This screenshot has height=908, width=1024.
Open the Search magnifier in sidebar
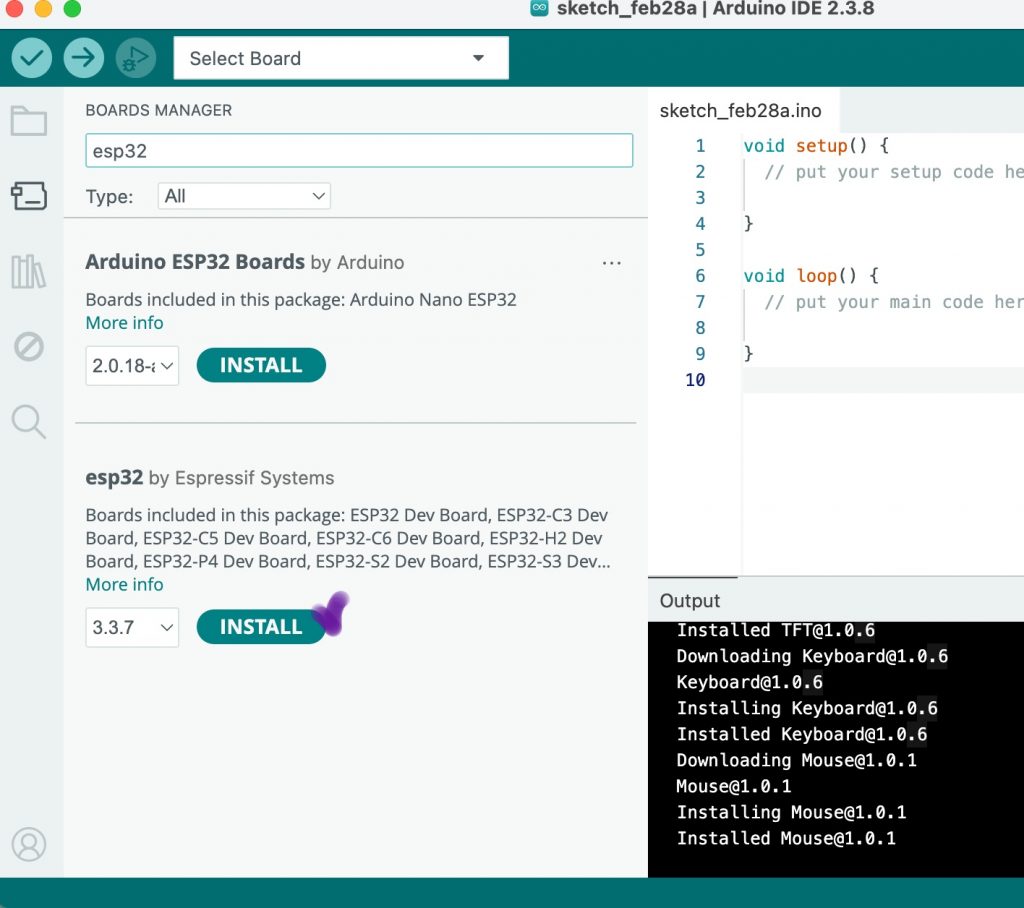pyautogui.click(x=28, y=422)
